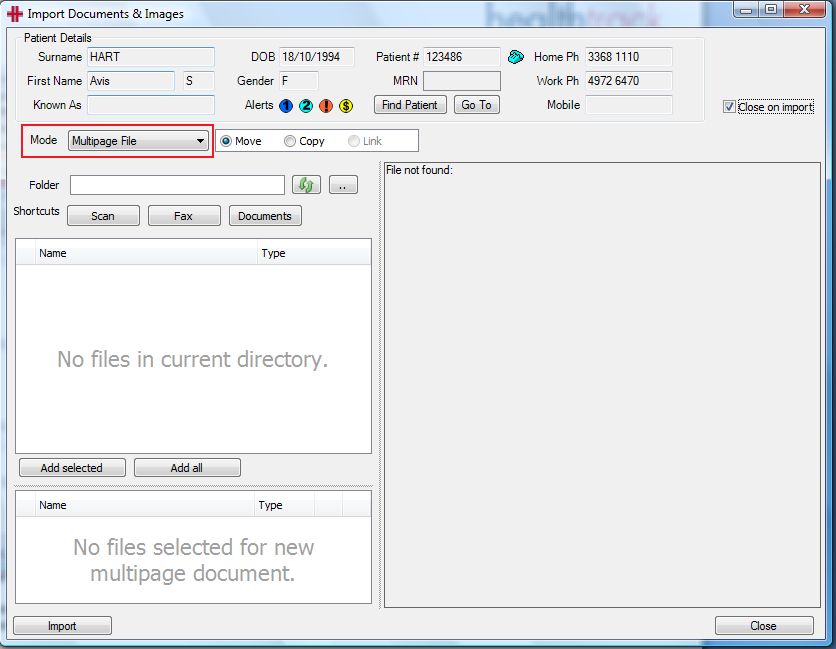Click the cyan alert icon numbered 2

click(x=306, y=106)
